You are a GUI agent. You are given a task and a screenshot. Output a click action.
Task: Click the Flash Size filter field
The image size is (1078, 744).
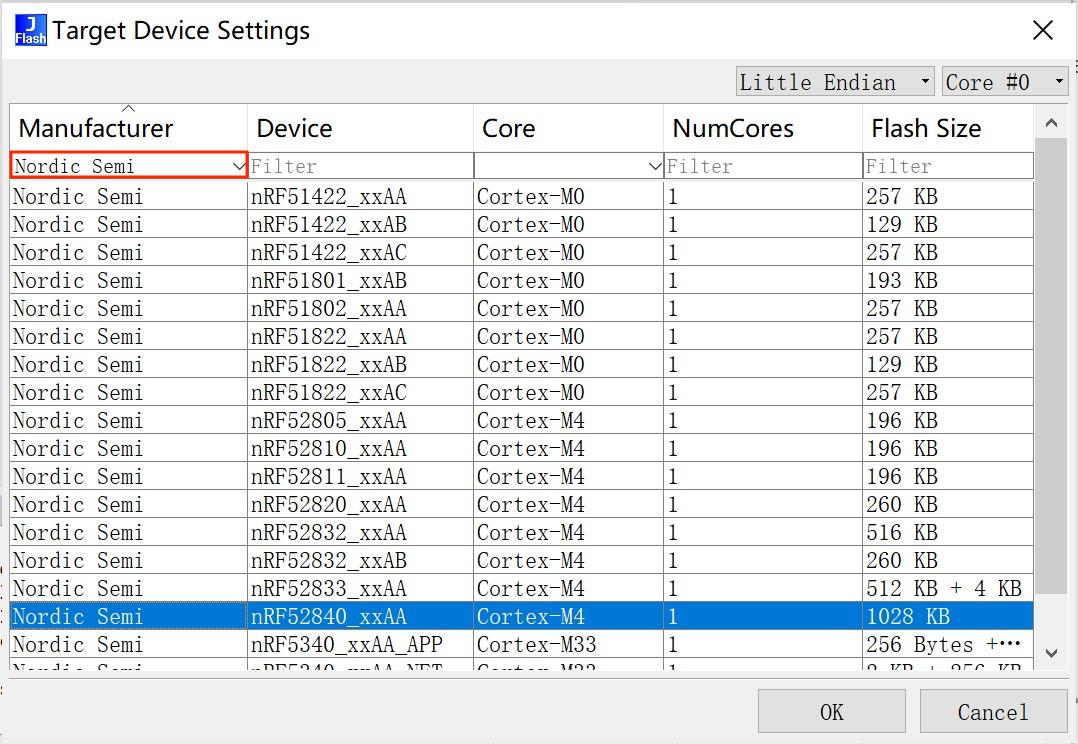coord(948,166)
